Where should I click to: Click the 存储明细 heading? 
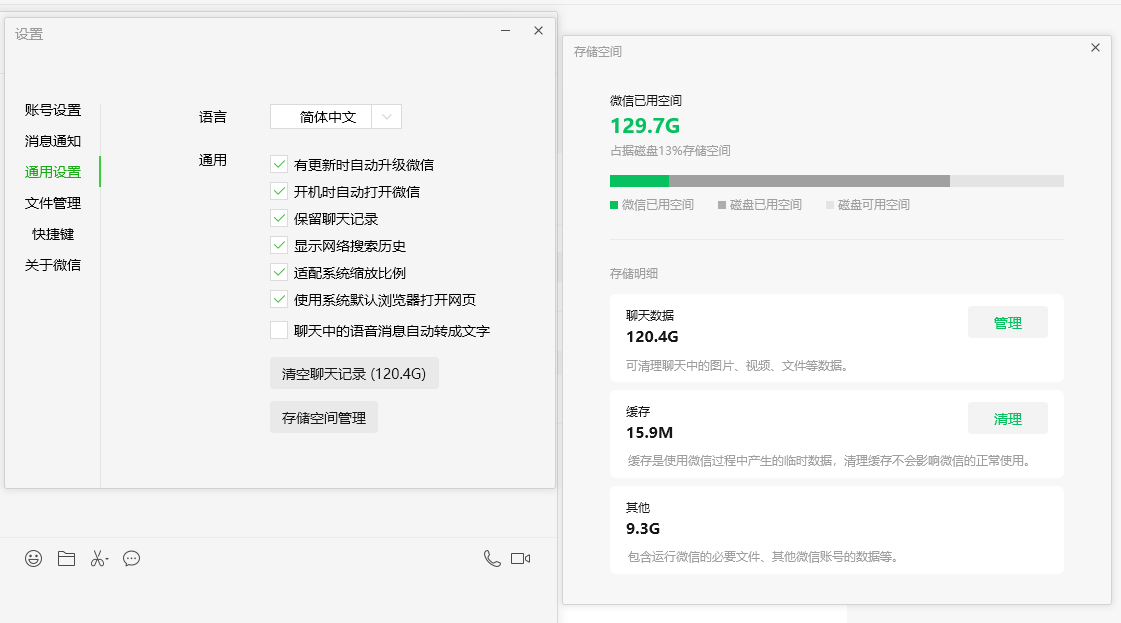633,273
